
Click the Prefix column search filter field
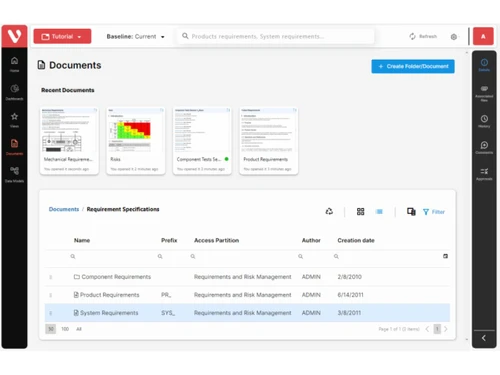tap(172, 256)
